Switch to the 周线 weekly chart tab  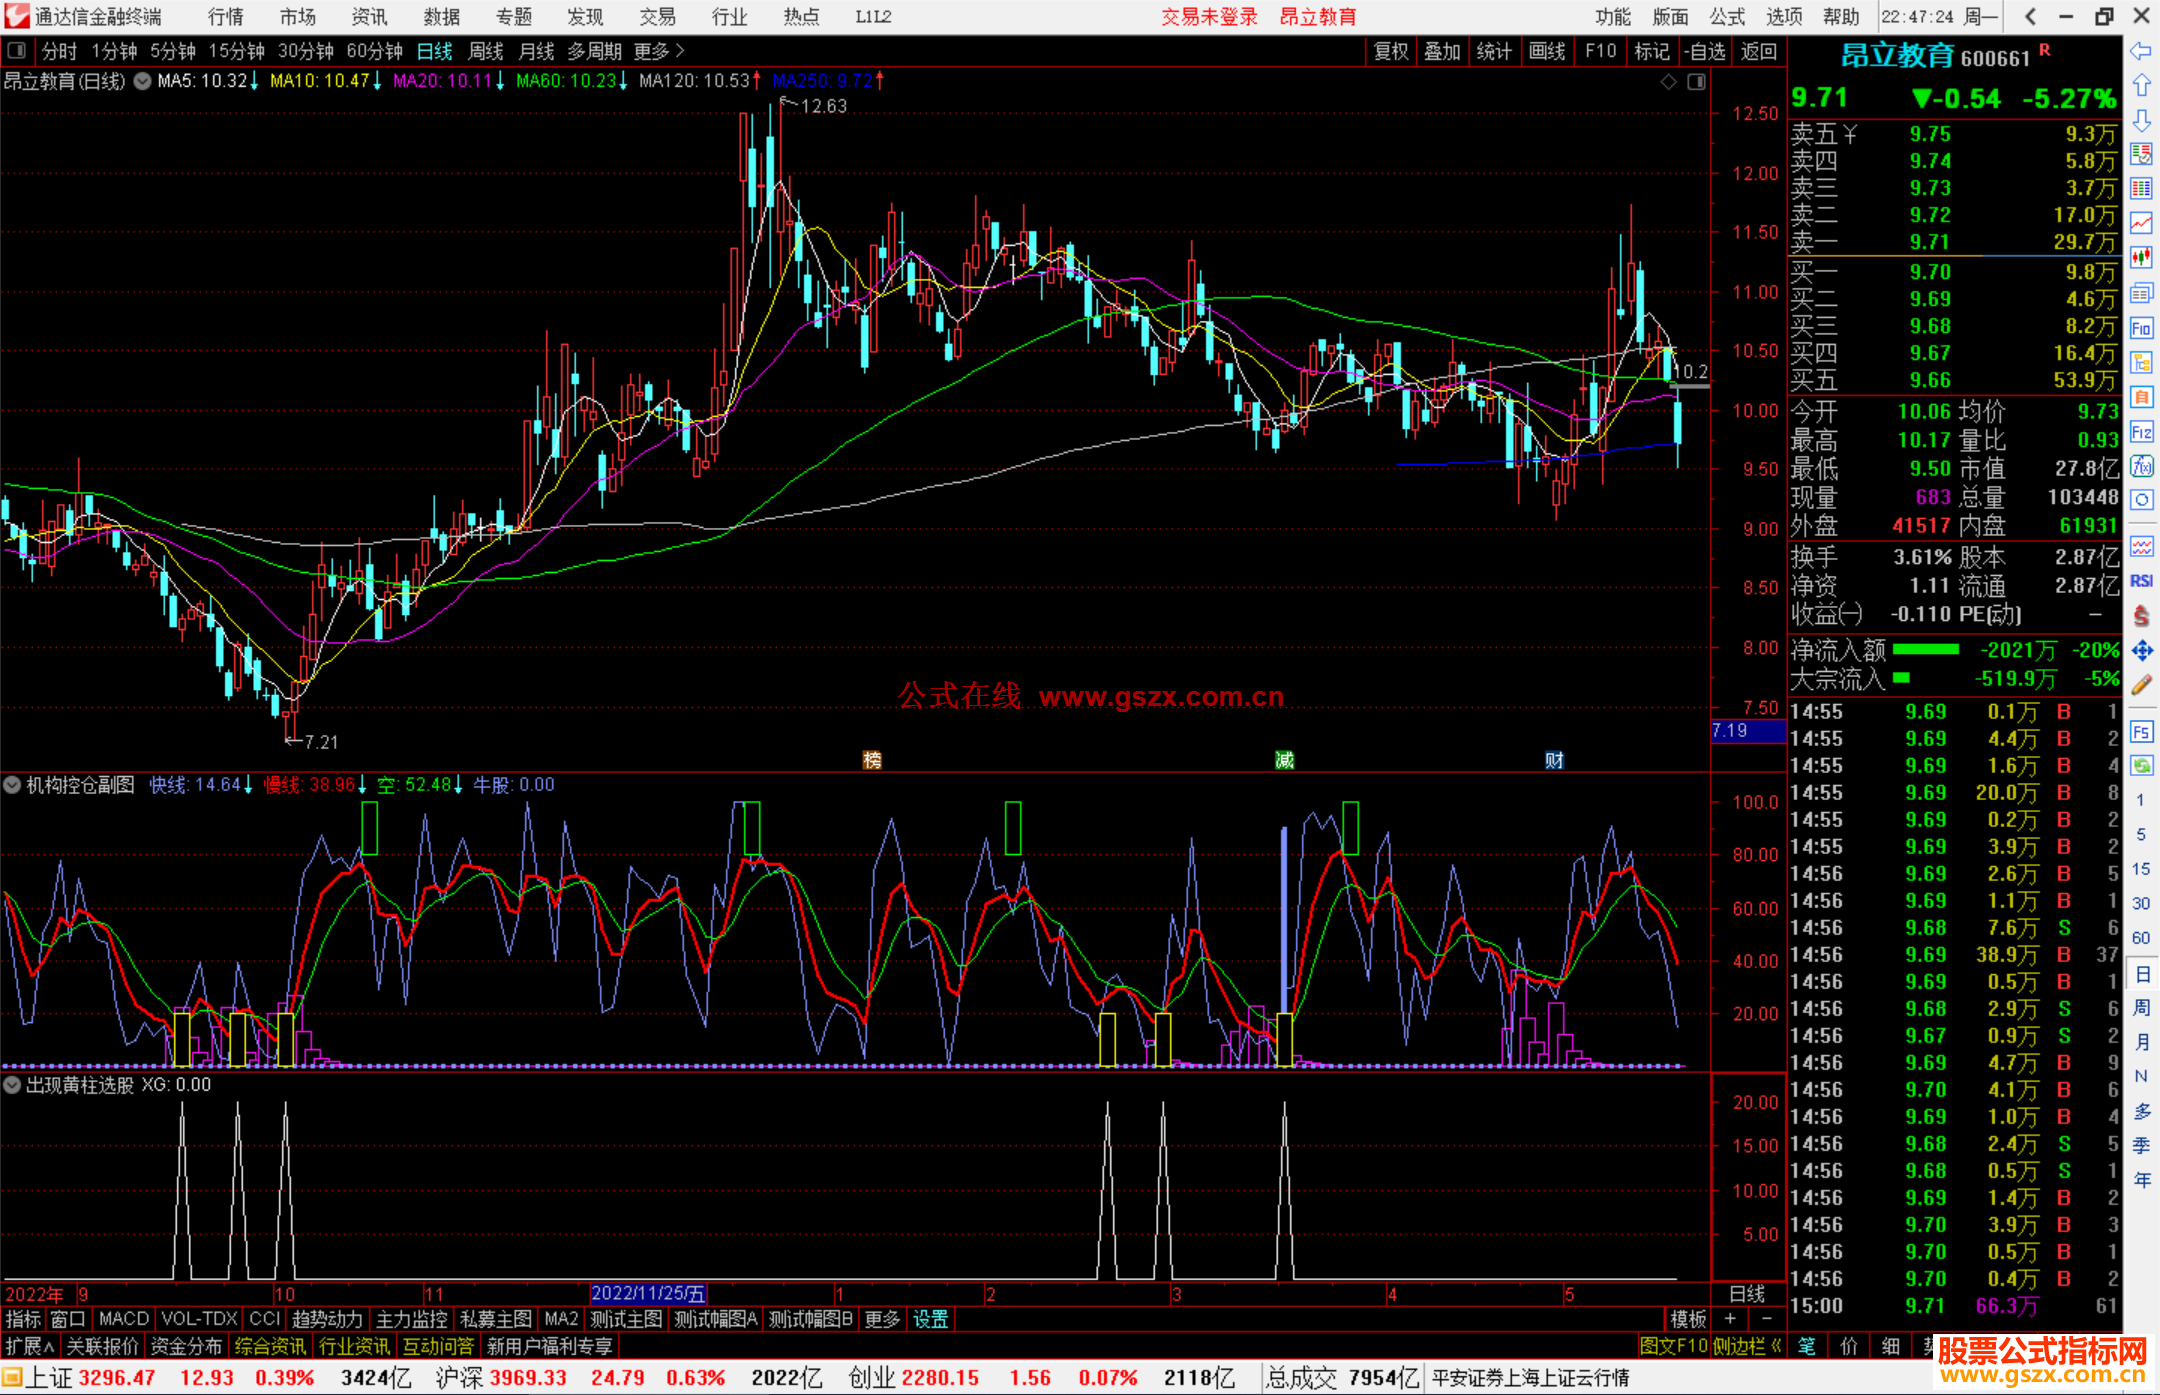[486, 51]
